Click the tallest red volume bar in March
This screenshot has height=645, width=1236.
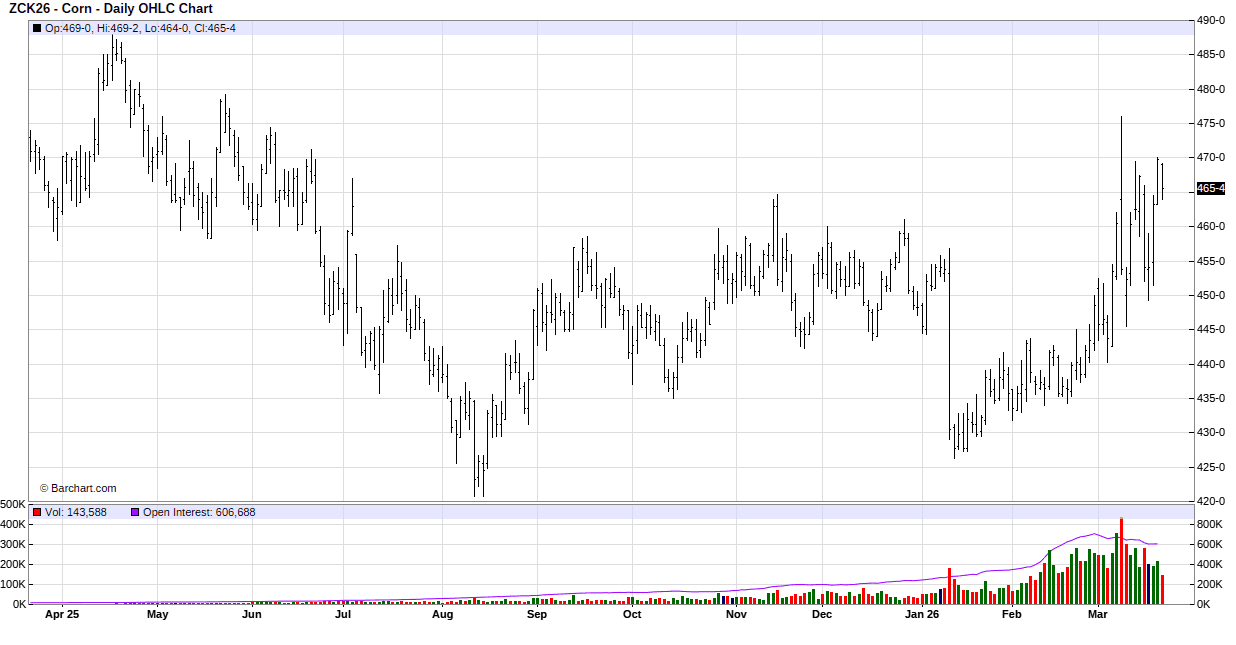1121,560
